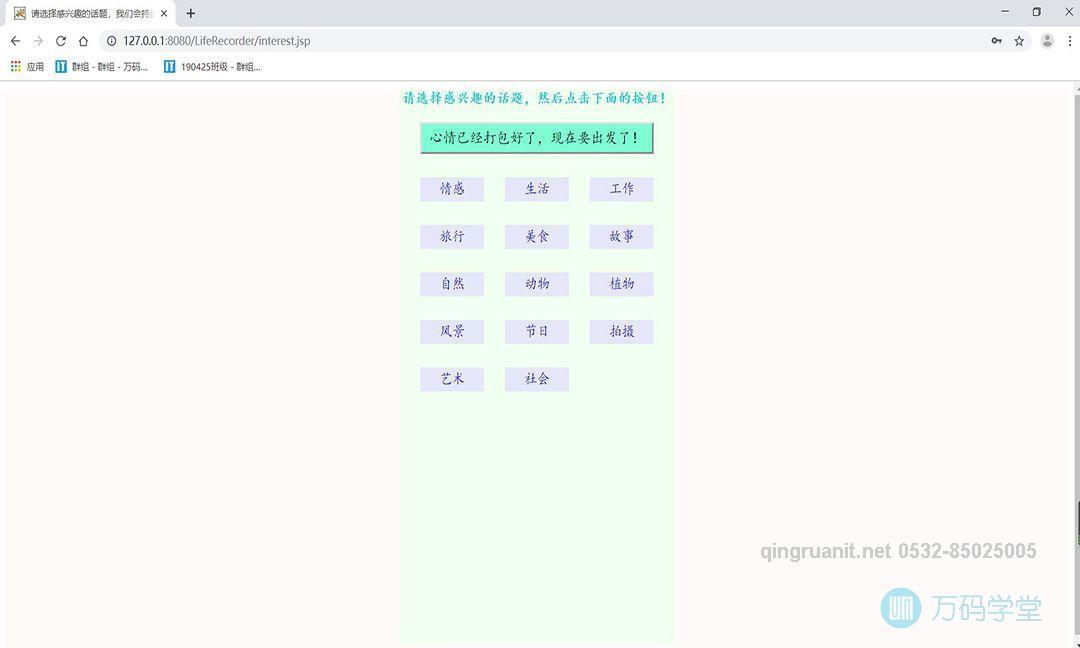Open a new browser tab
Image resolution: width=1080 pixels, height=648 pixels.
click(190, 13)
